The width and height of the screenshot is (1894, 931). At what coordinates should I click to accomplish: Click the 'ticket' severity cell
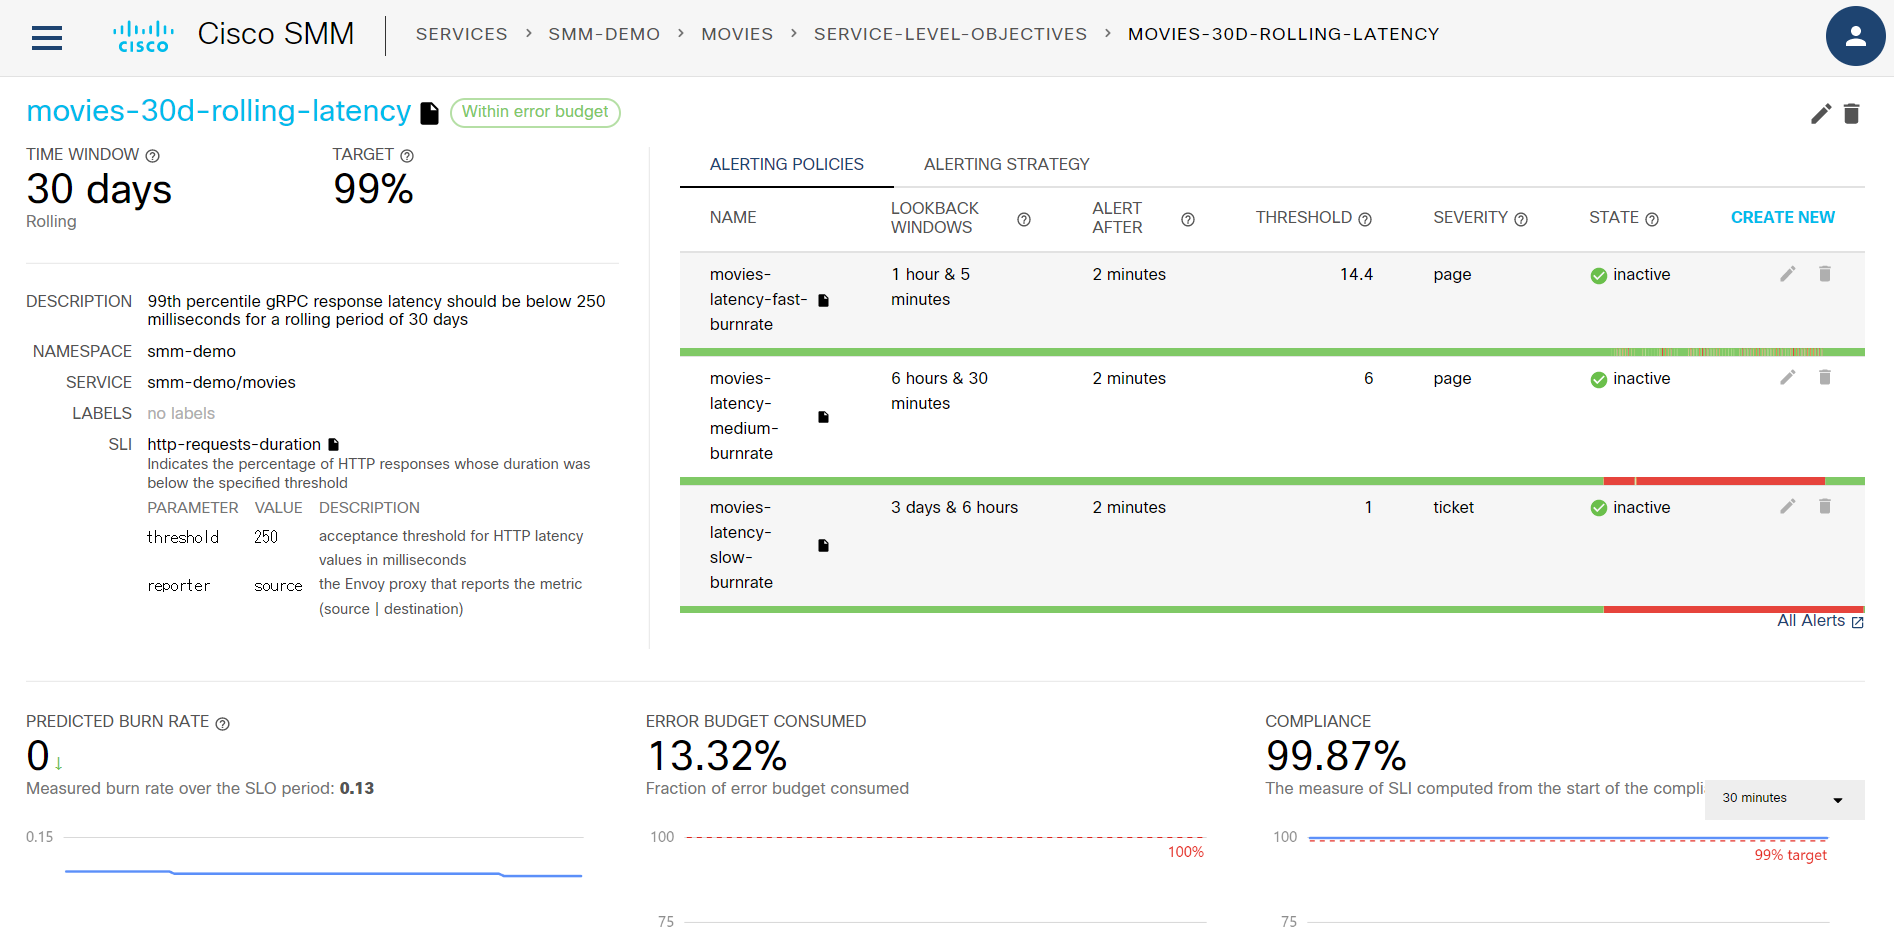(x=1453, y=507)
